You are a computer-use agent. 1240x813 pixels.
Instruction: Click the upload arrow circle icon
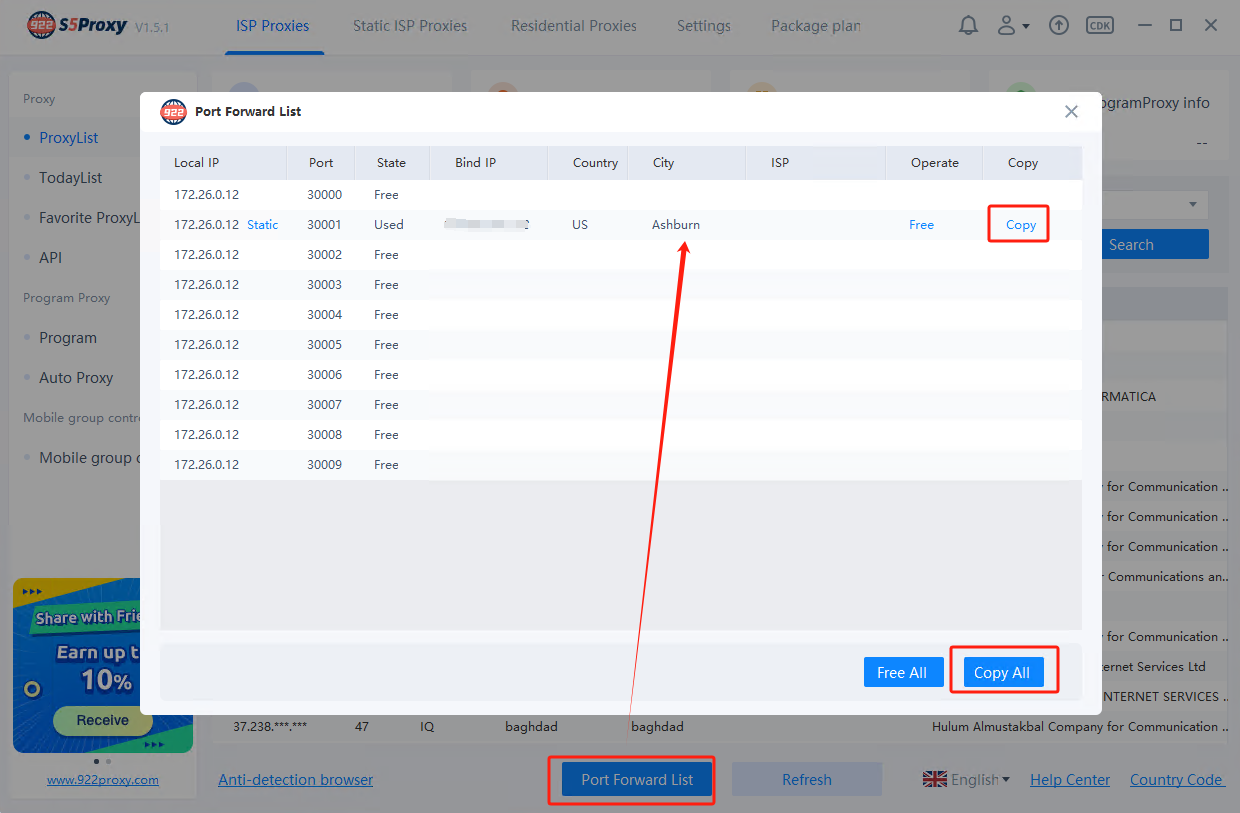[x=1059, y=26]
